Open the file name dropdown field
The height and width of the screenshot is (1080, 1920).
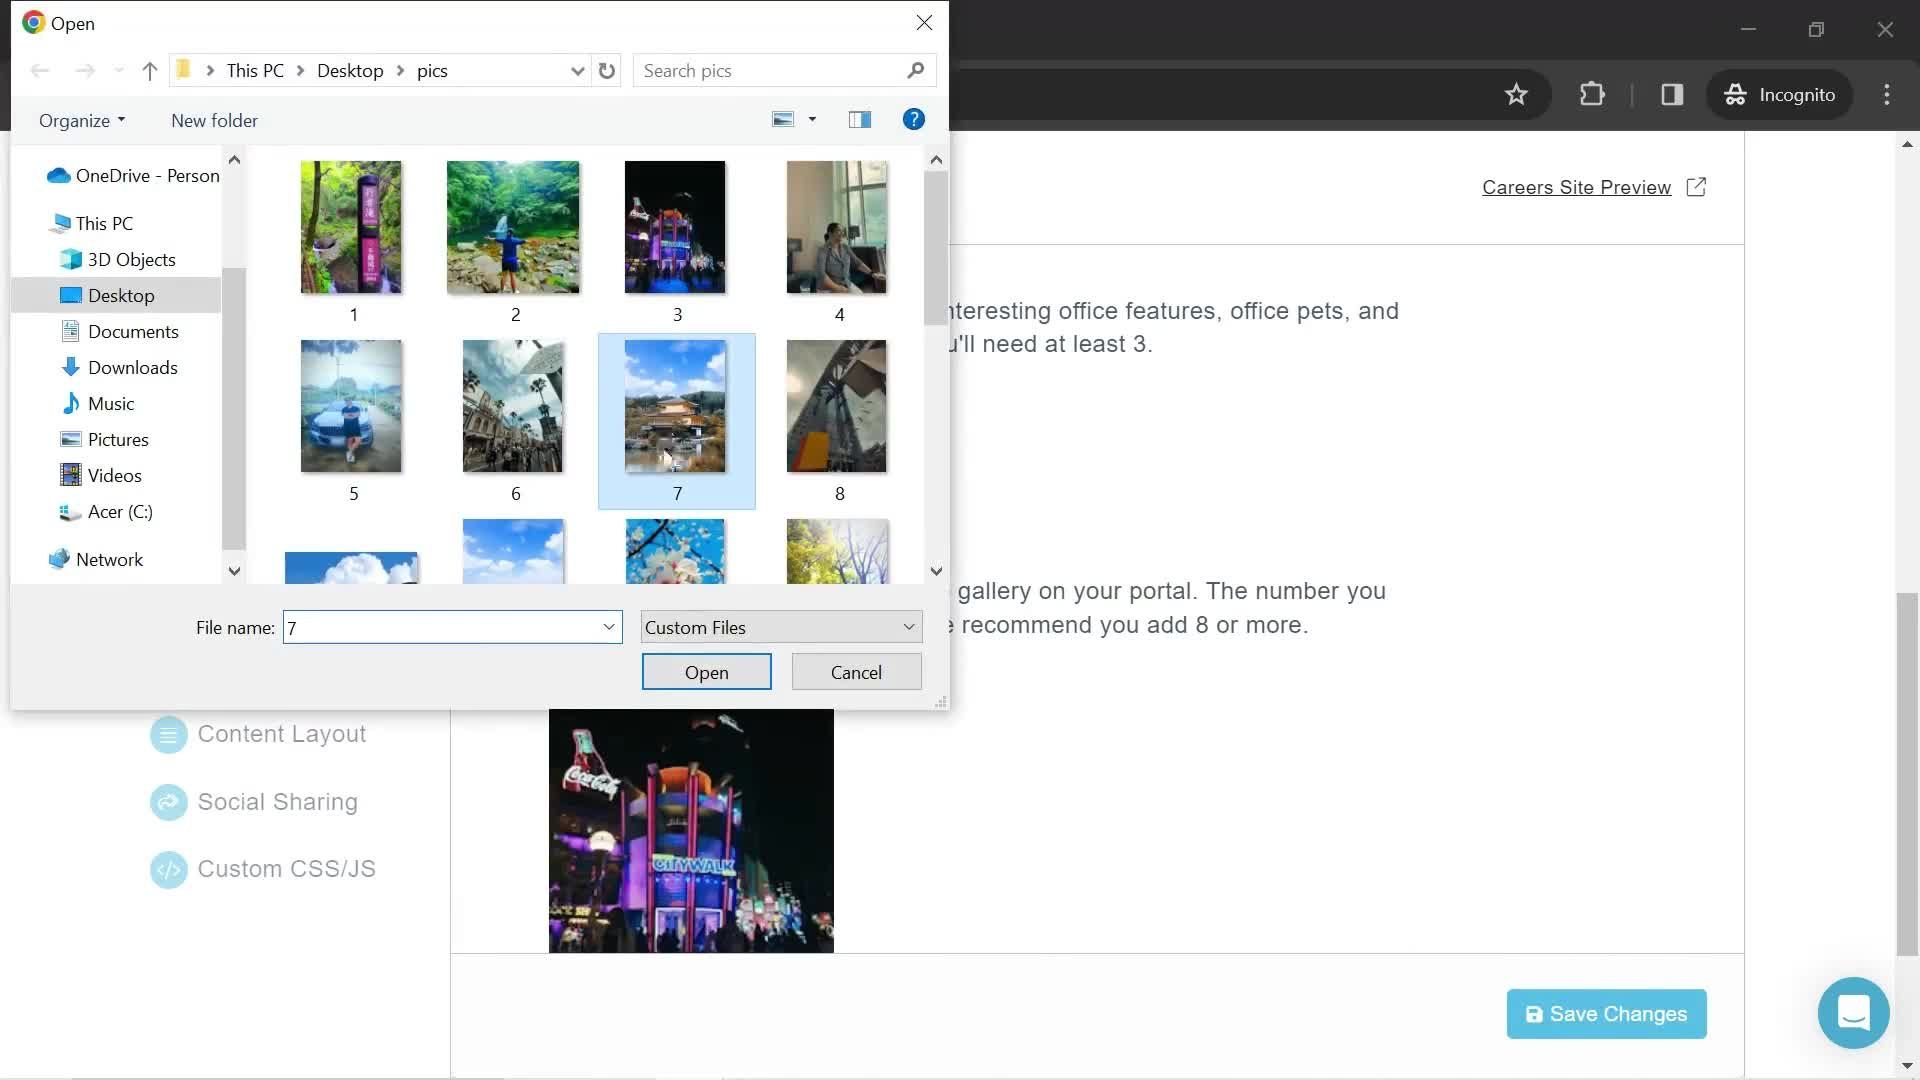point(608,626)
